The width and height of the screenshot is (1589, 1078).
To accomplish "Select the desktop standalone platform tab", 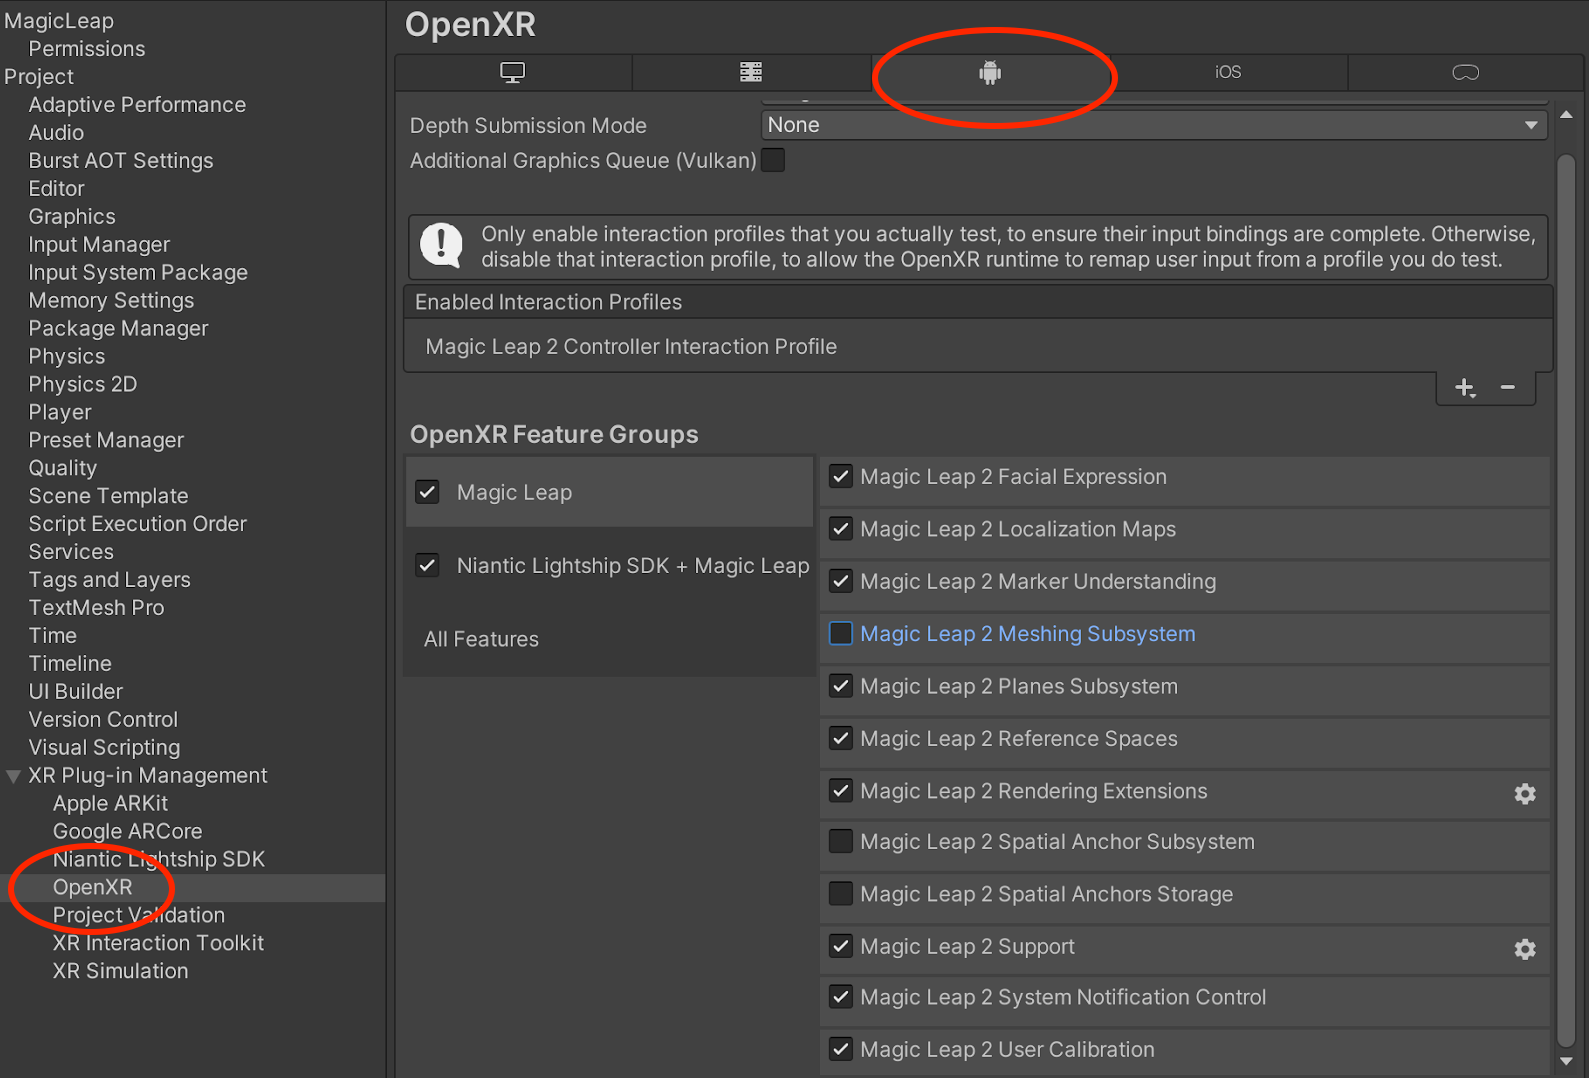I will [513, 72].
